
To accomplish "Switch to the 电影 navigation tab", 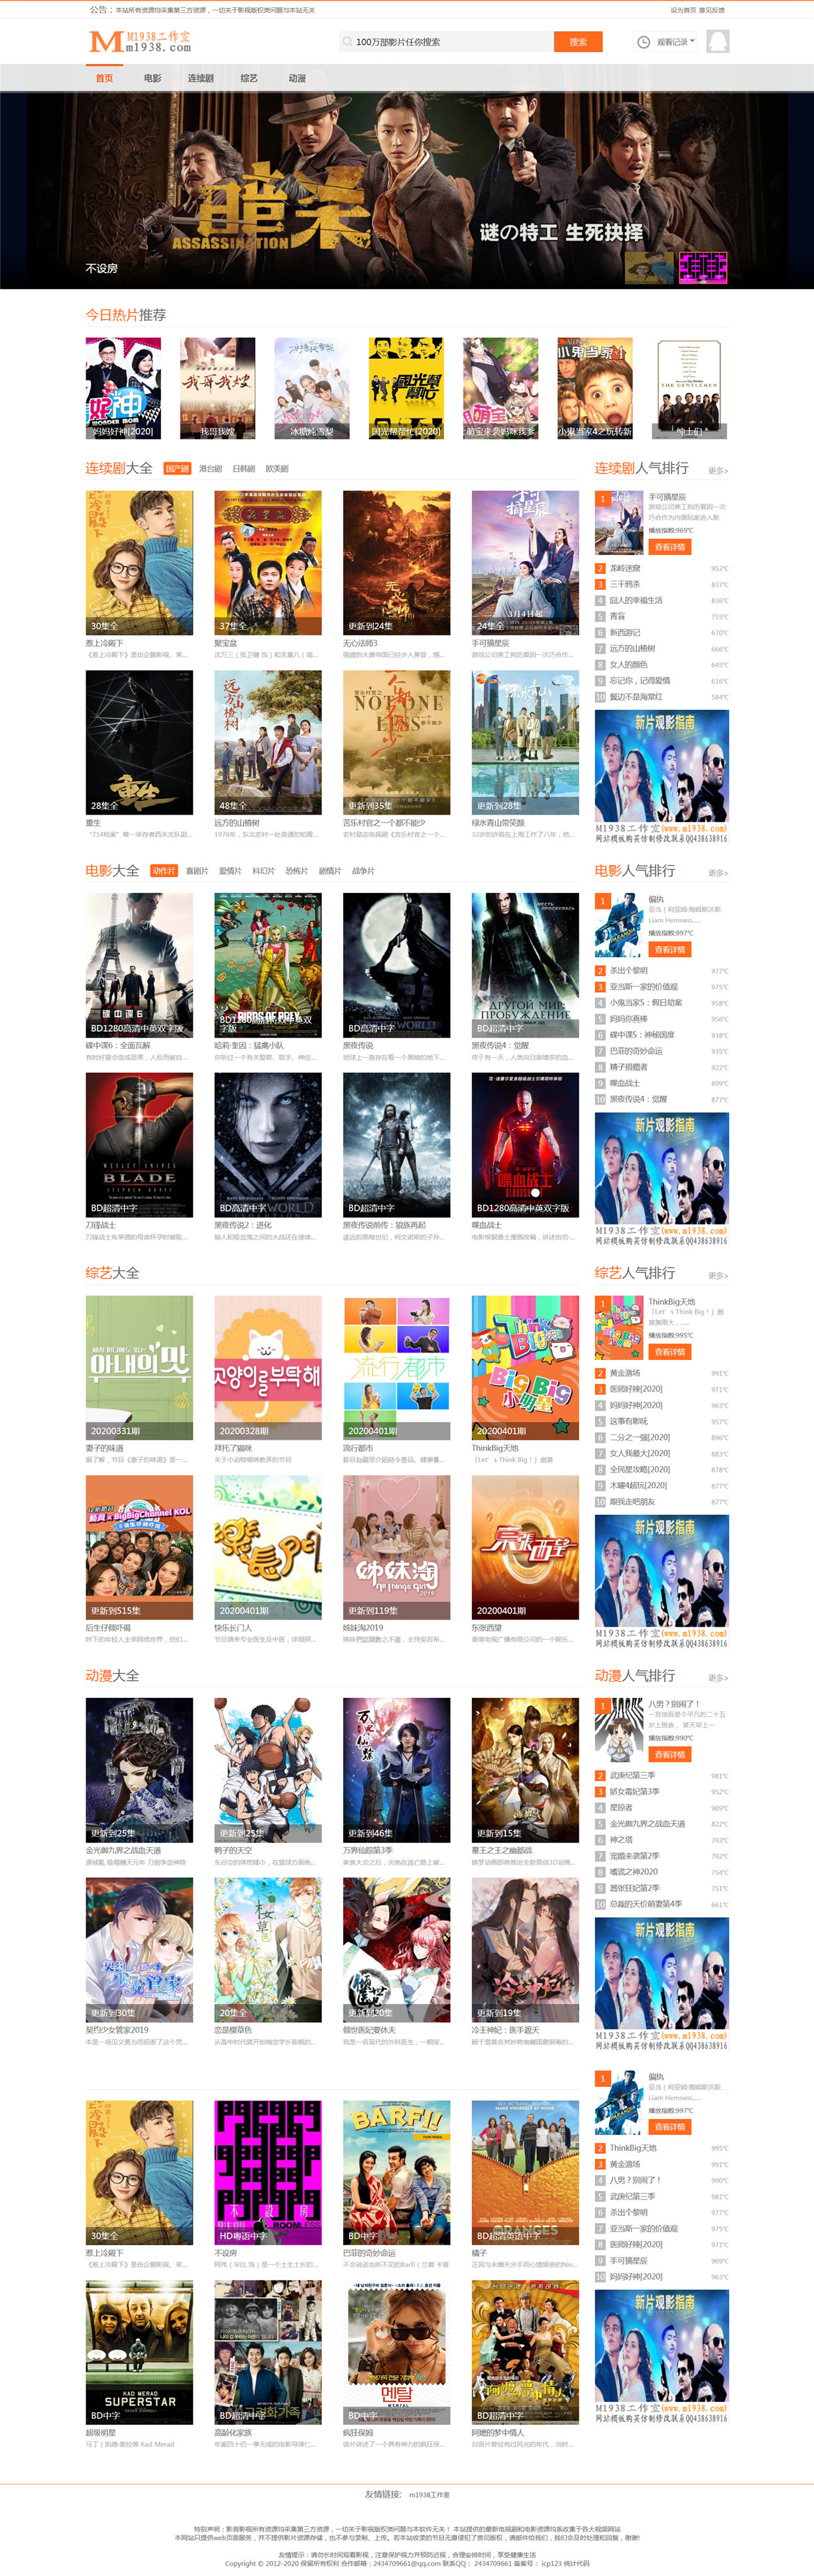I will click(x=152, y=78).
